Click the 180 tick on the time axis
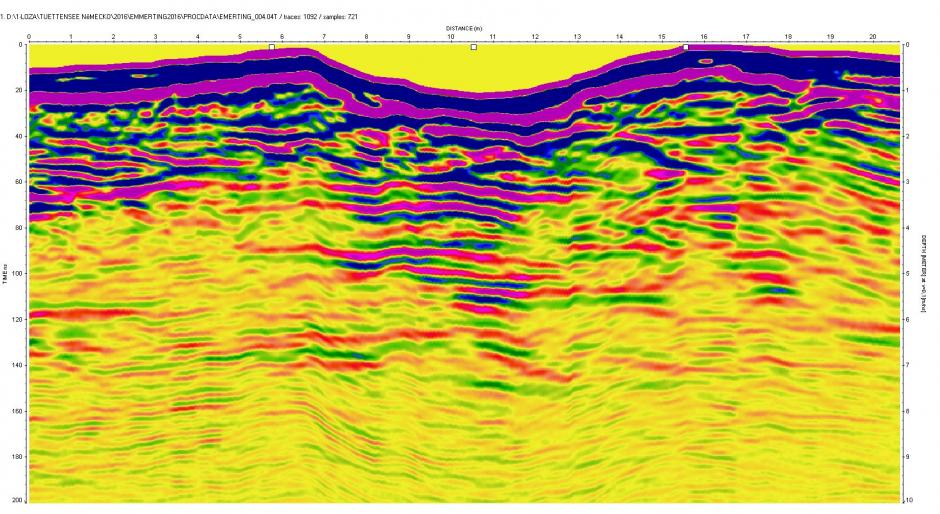Screen dimensions: 940x514 pos(18,456)
